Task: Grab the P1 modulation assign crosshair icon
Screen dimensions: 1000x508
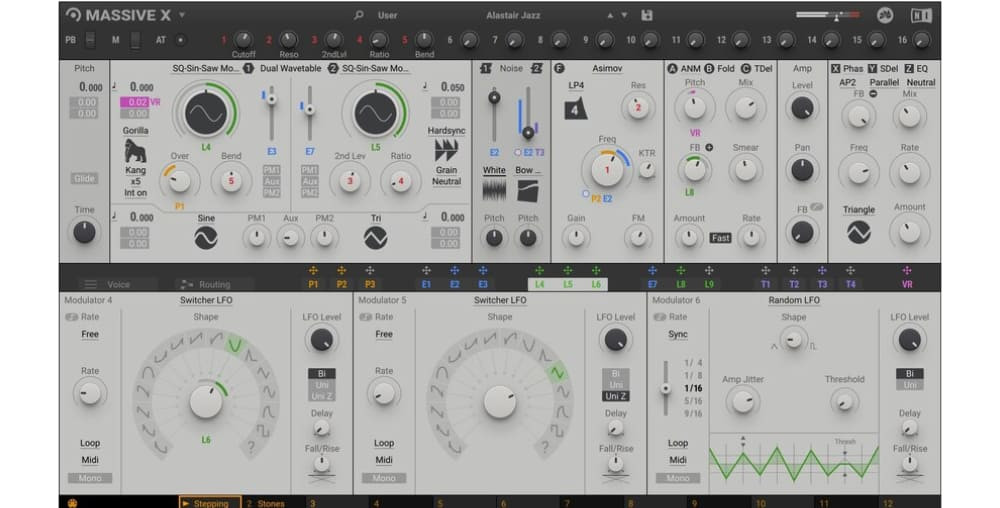Action: pos(313,271)
